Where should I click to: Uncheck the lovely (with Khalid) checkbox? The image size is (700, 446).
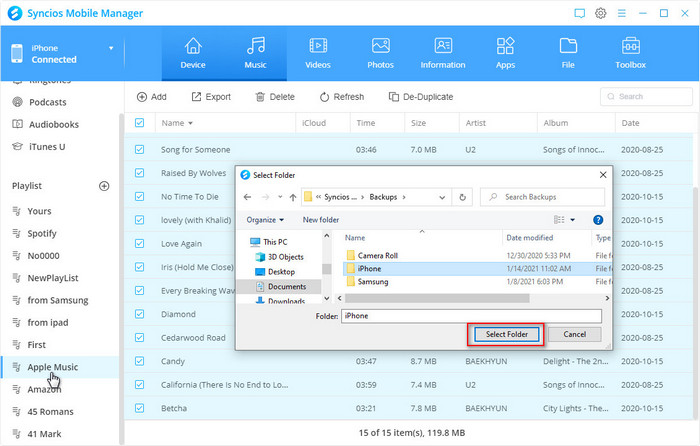point(139,220)
